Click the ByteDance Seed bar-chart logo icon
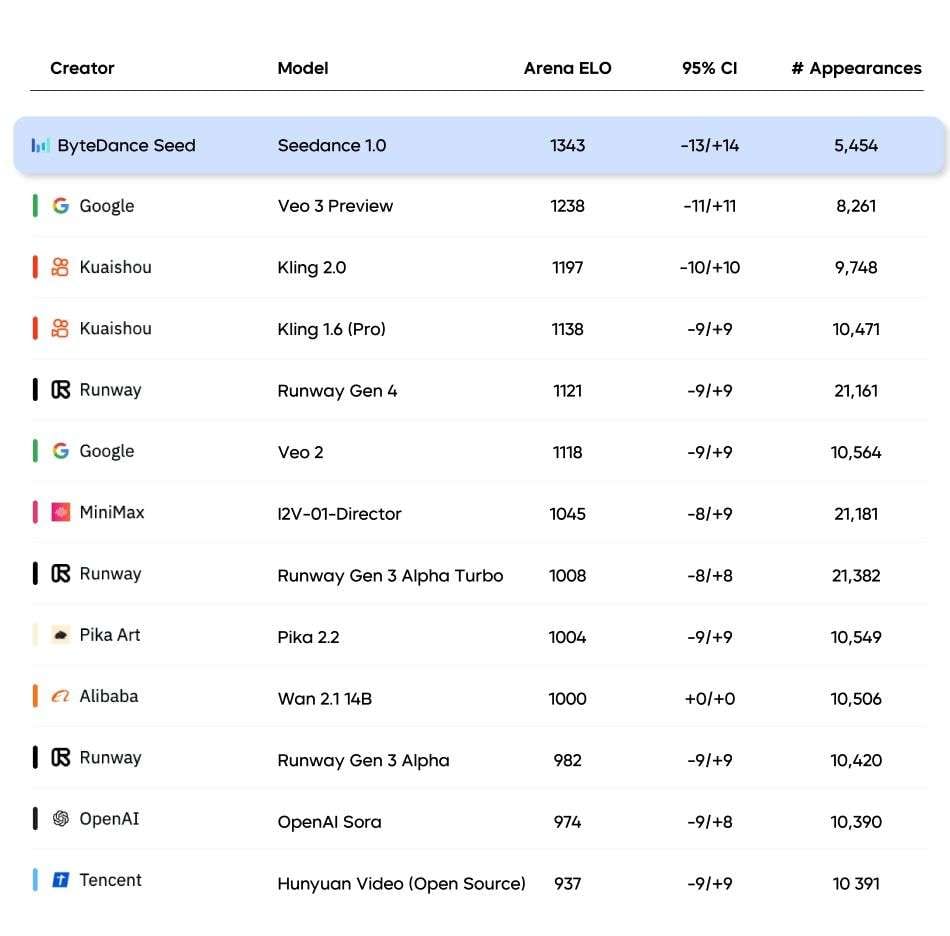 (x=40, y=145)
